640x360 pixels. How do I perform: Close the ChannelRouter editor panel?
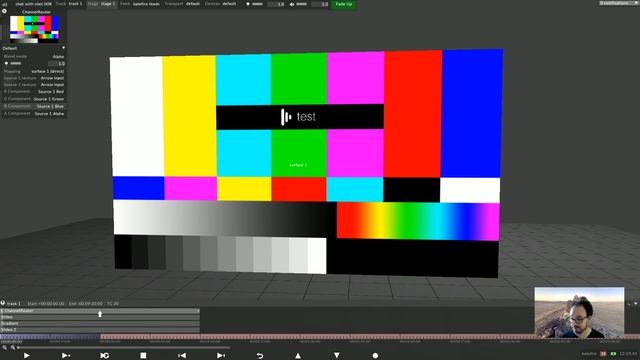(4, 11)
